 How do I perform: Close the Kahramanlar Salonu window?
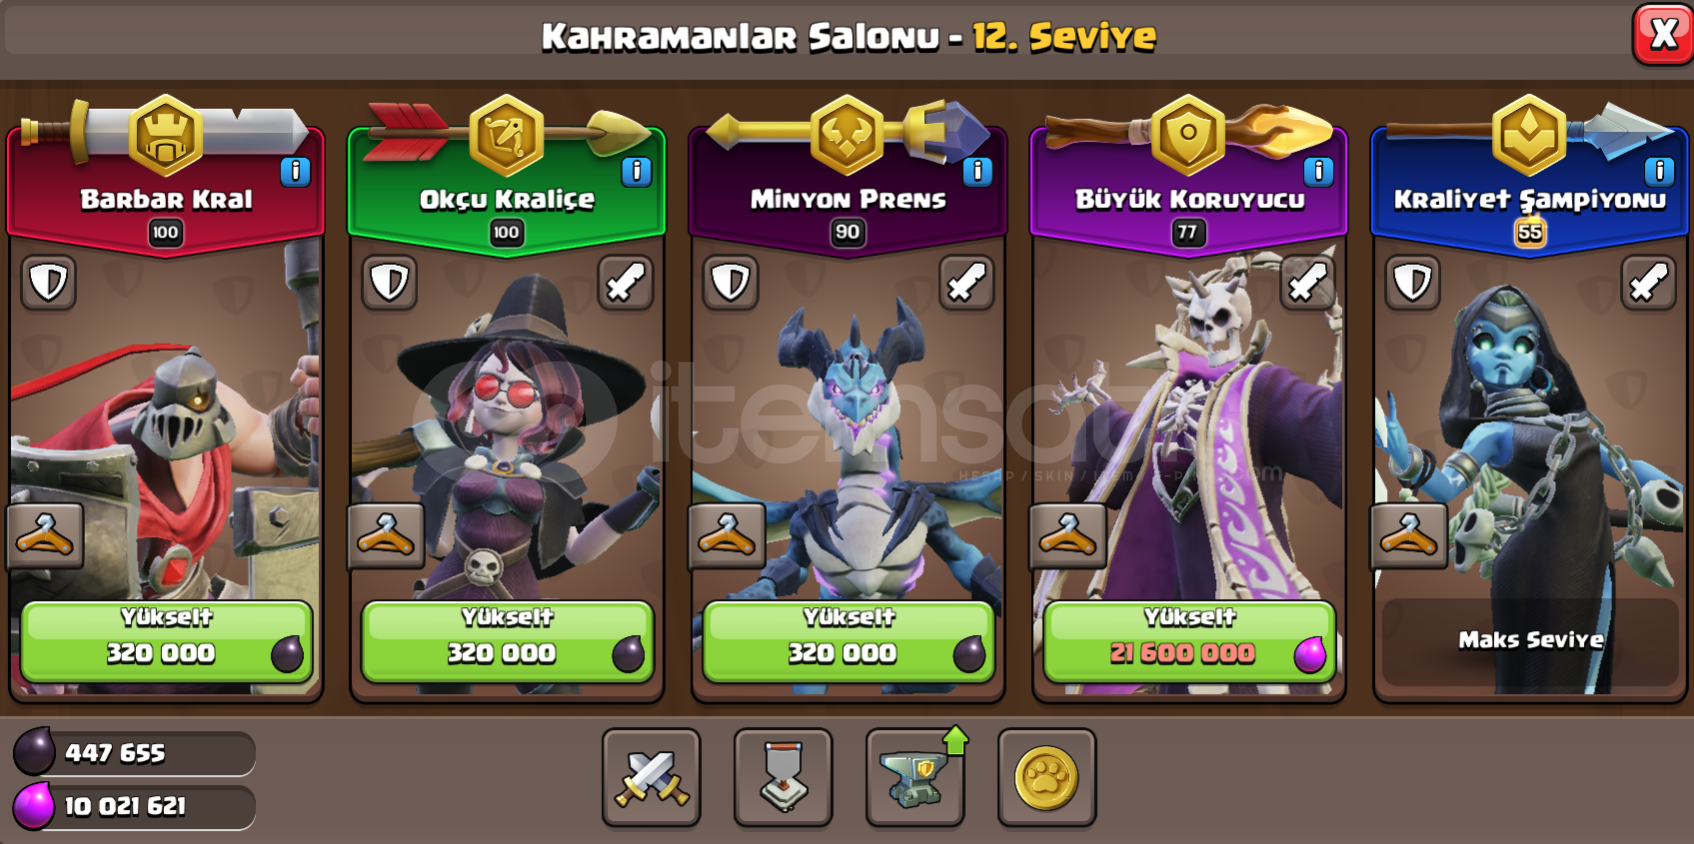(1663, 35)
